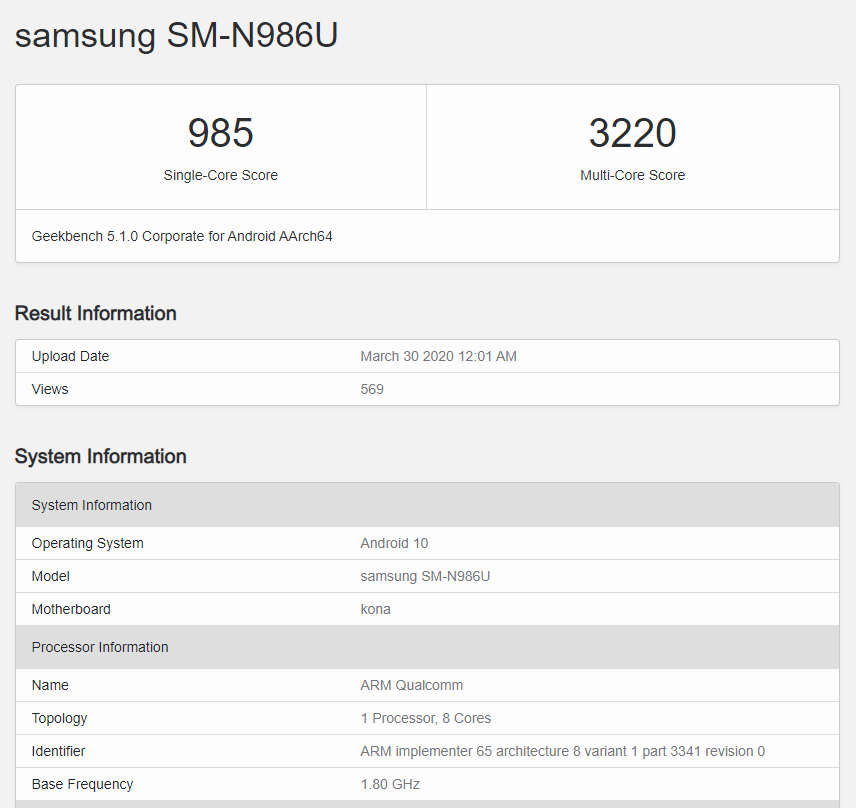Click the ARM implementer Identifier value
Screen dimensions: 856x808
(559, 751)
